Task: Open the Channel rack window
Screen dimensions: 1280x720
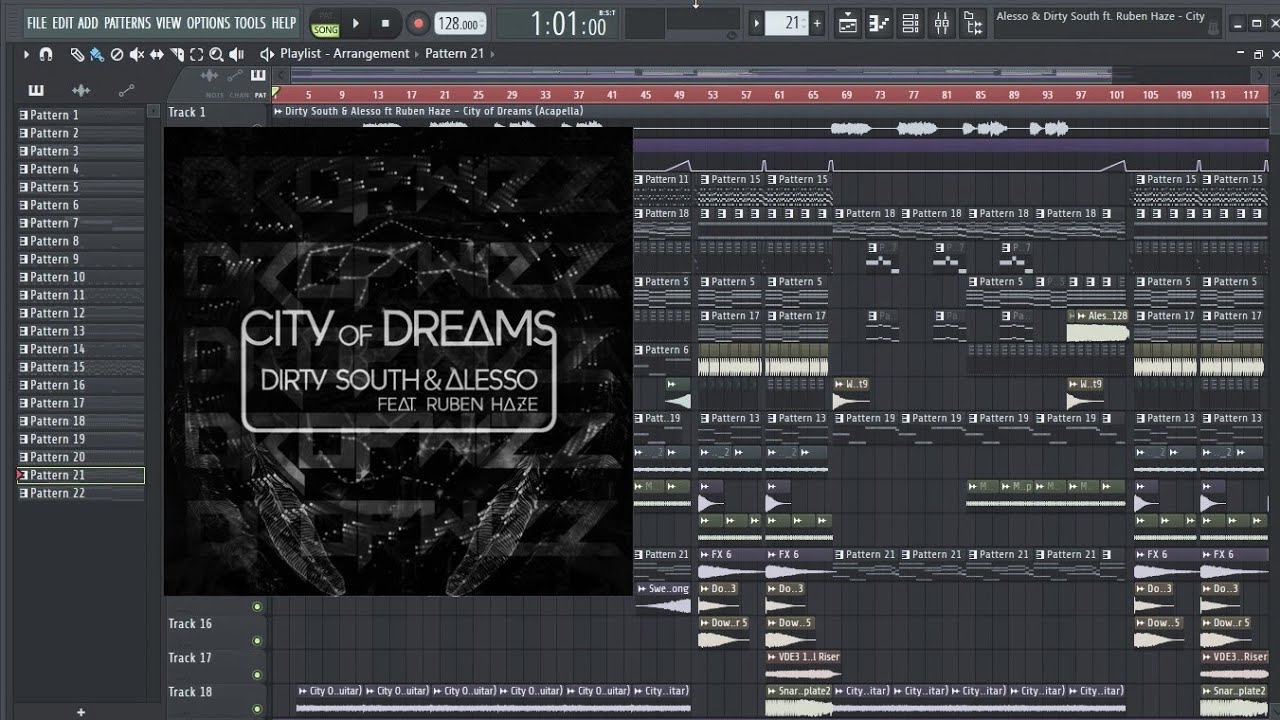Action: [x=910, y=23]
